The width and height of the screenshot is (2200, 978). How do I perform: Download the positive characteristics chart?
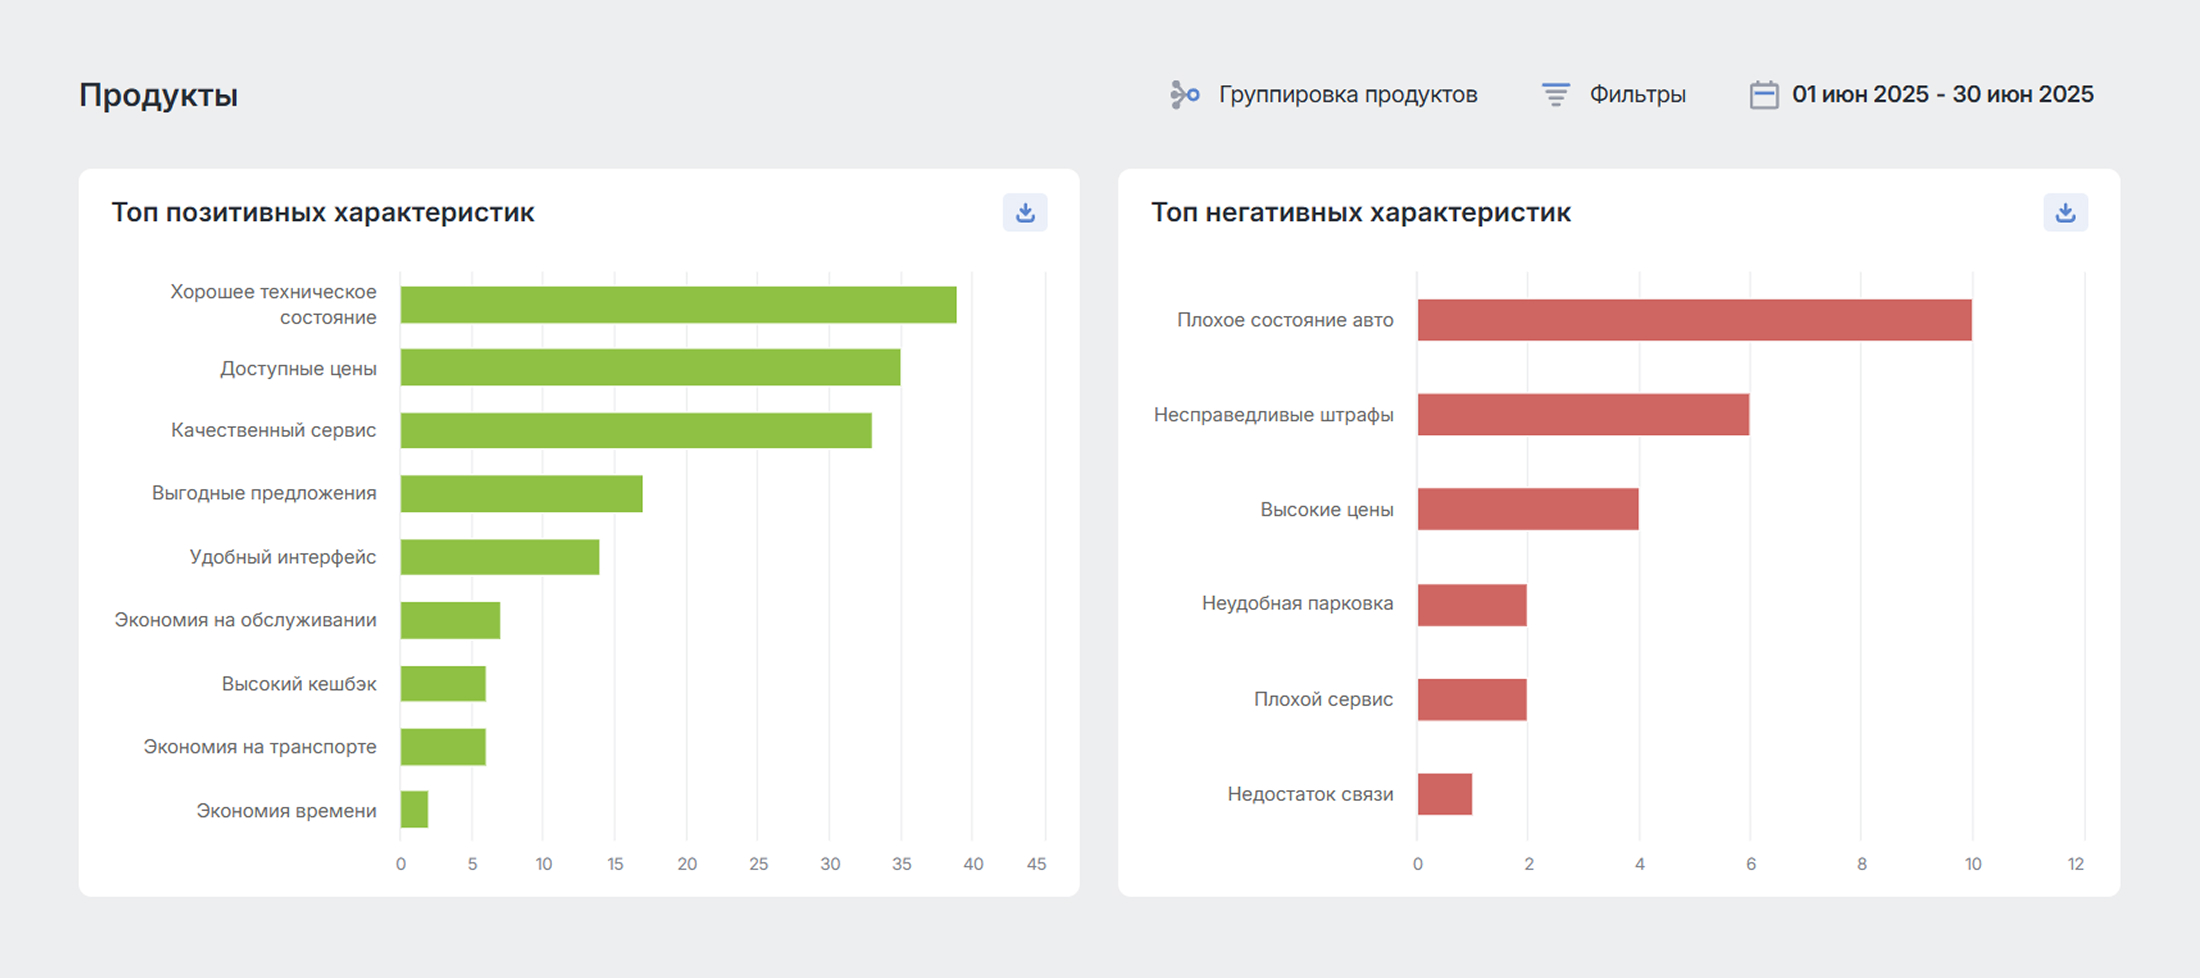[1025, 212]
